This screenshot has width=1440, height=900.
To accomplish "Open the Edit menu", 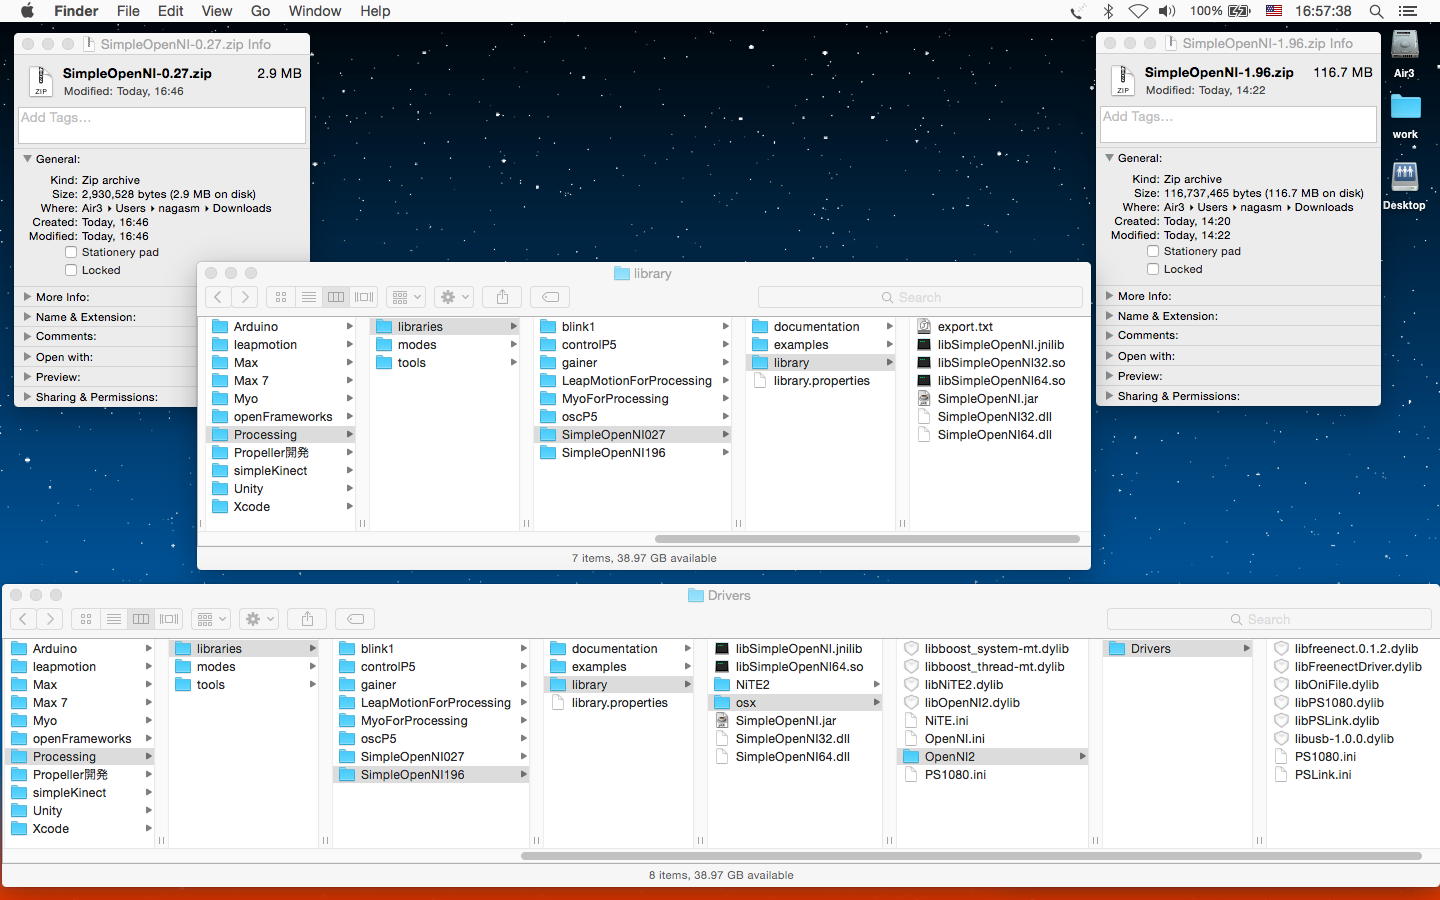I will 171,11.
